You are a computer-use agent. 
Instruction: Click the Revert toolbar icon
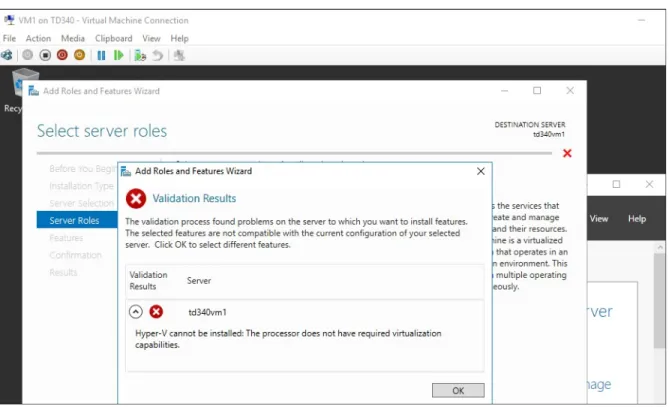tap(157, 55)
